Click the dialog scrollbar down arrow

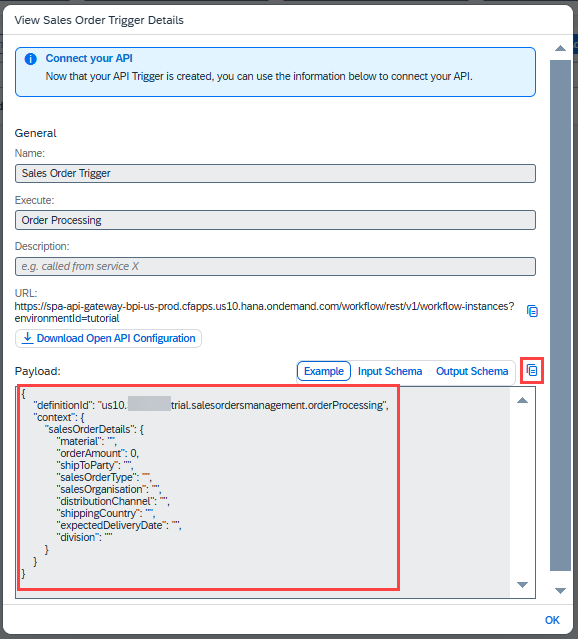[560, 591]
